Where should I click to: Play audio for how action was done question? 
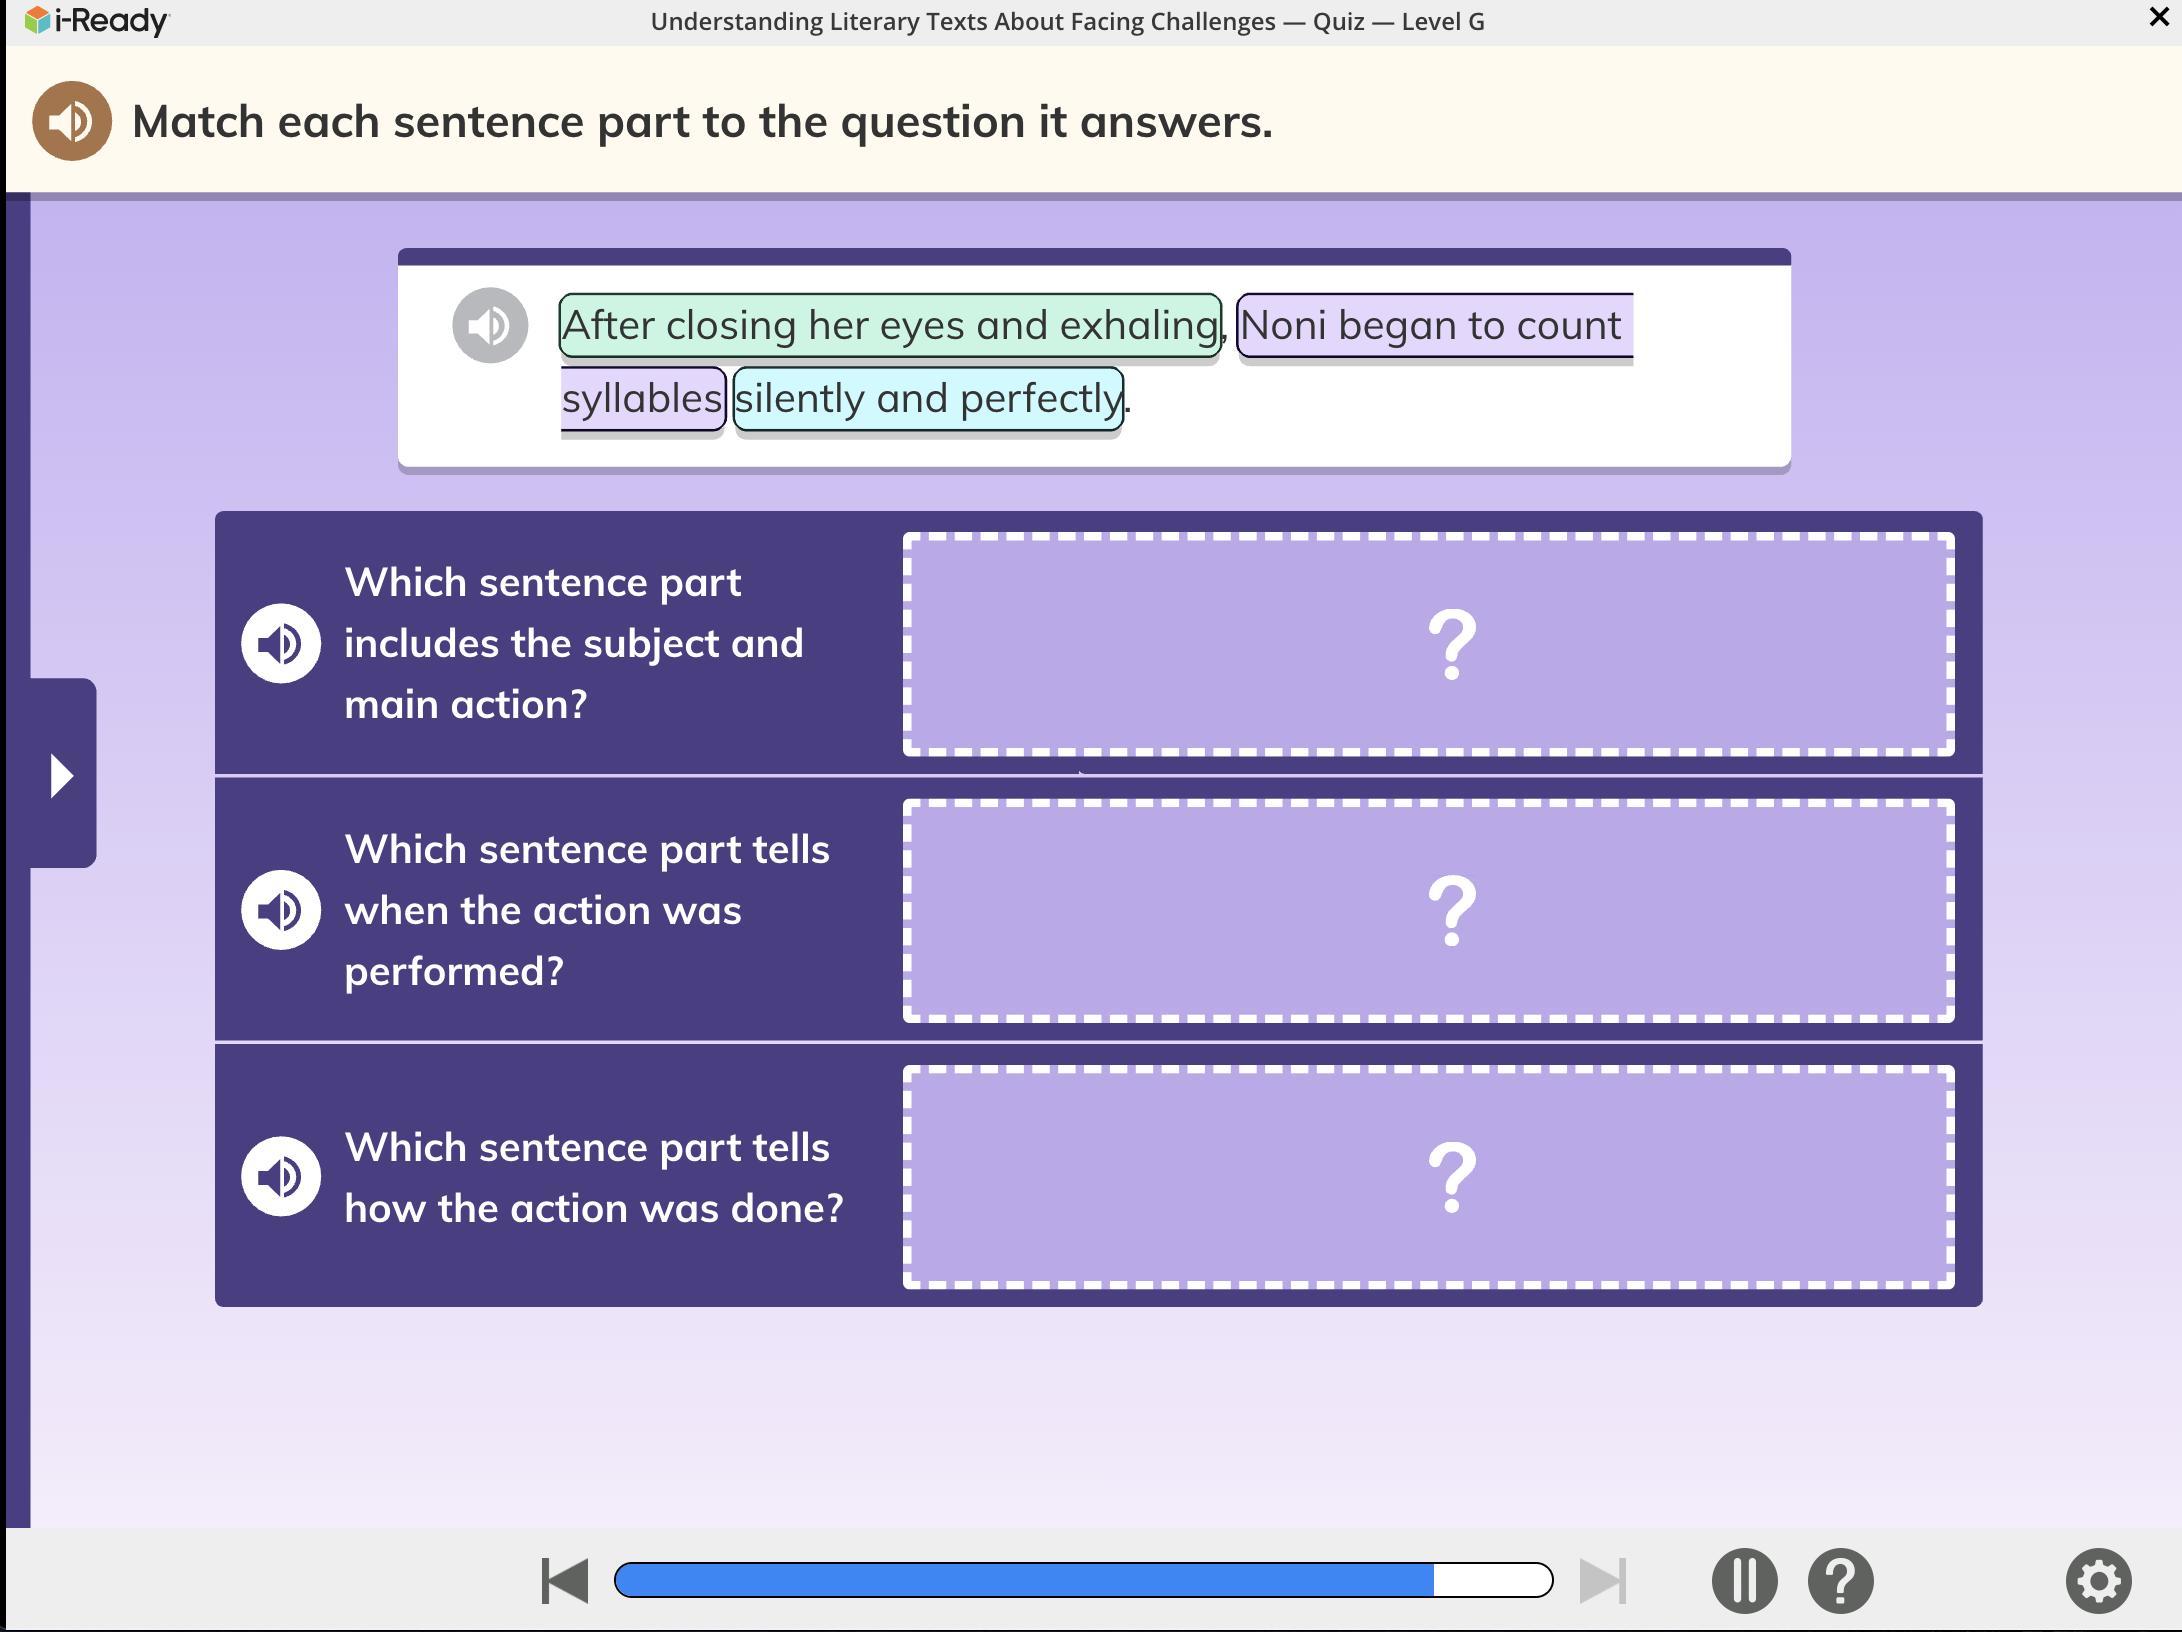coord(281,1176)
